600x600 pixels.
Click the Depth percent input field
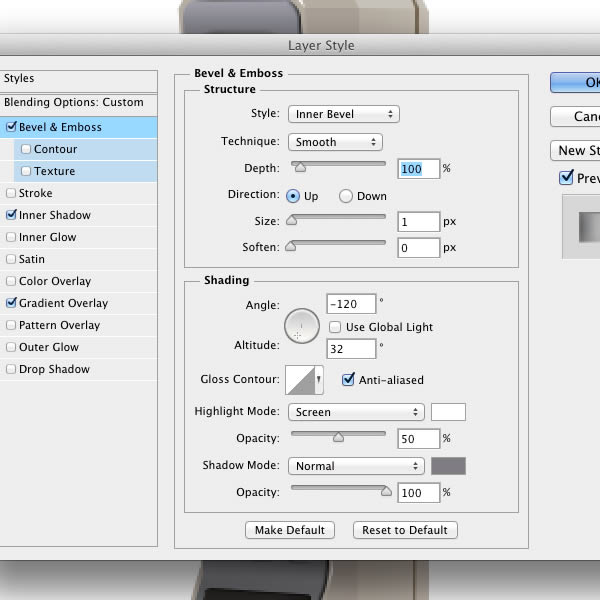tap(419, 169)
